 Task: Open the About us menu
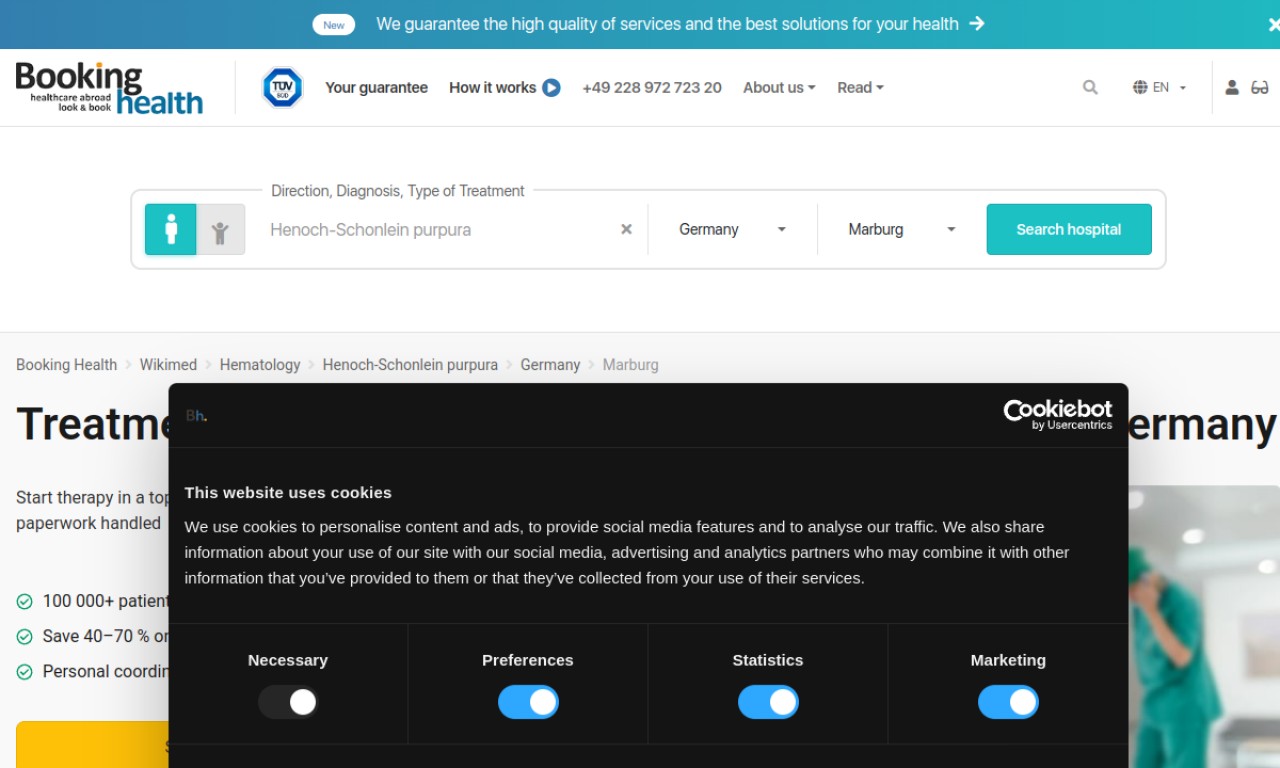pos(779,88)
